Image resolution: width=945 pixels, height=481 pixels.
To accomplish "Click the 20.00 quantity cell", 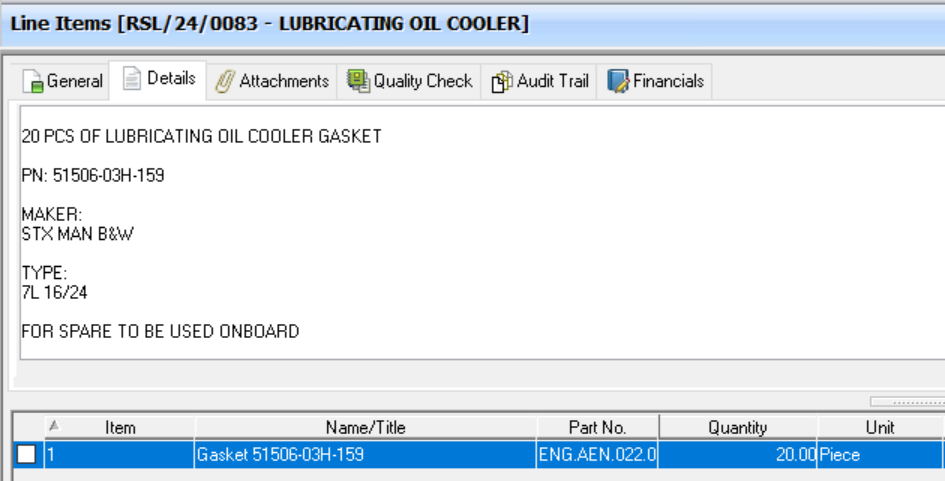I will pyautogui.click(x=737, y=455).
